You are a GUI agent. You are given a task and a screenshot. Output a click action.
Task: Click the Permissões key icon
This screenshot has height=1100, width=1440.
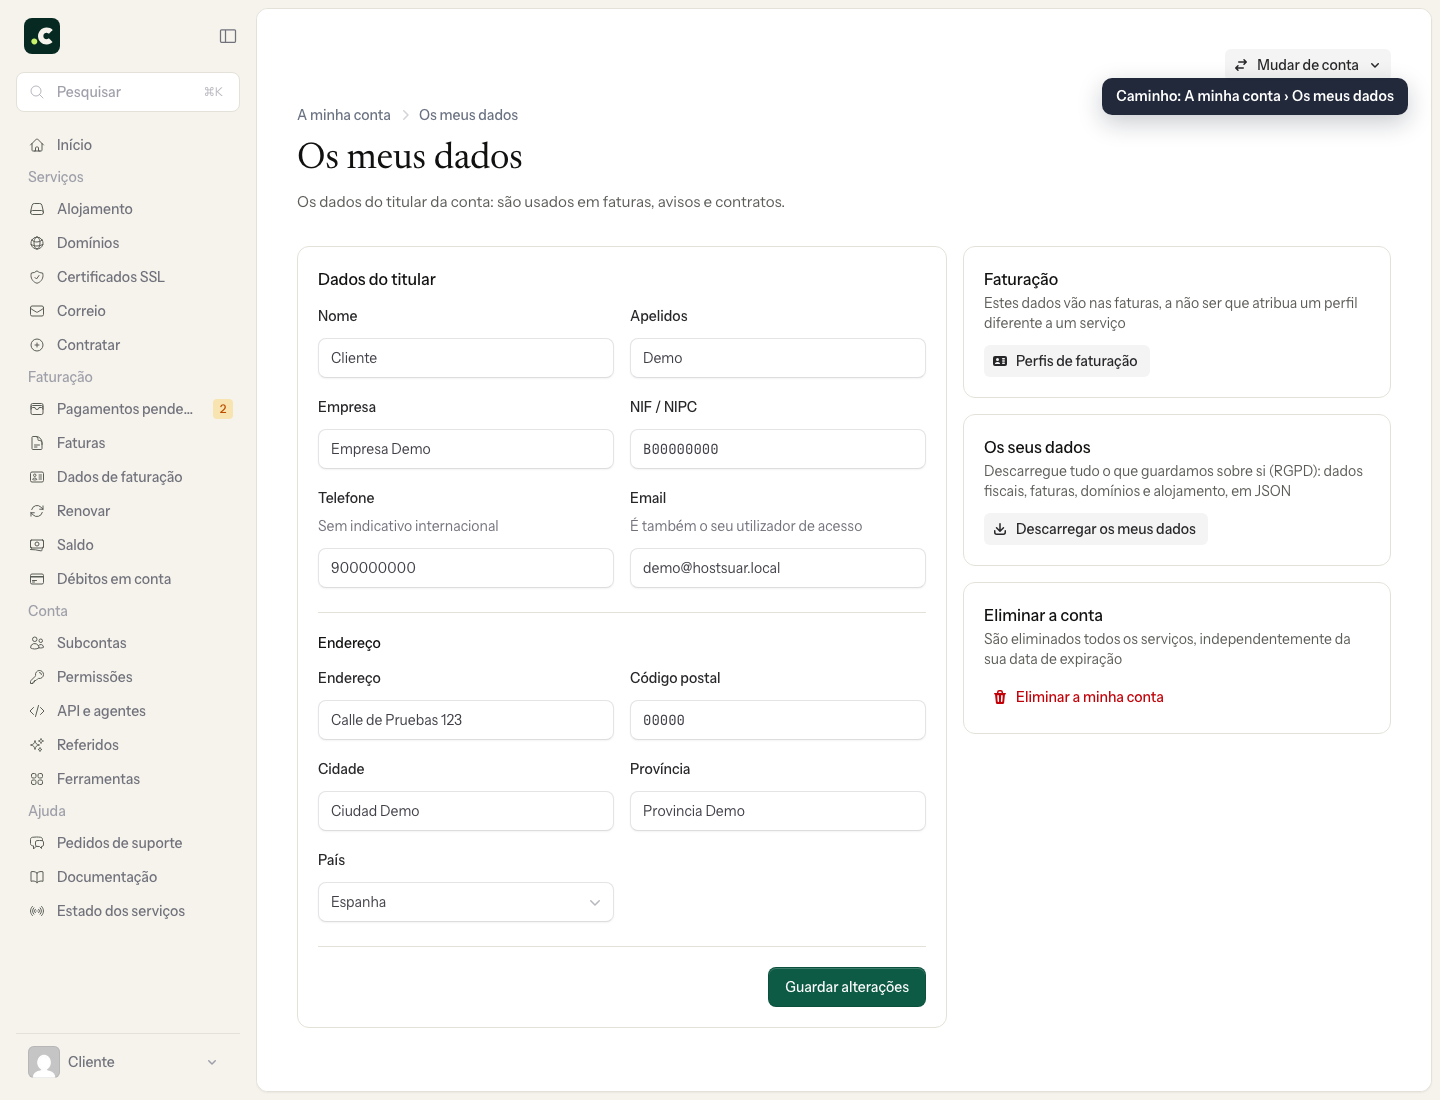coord(37,677)
